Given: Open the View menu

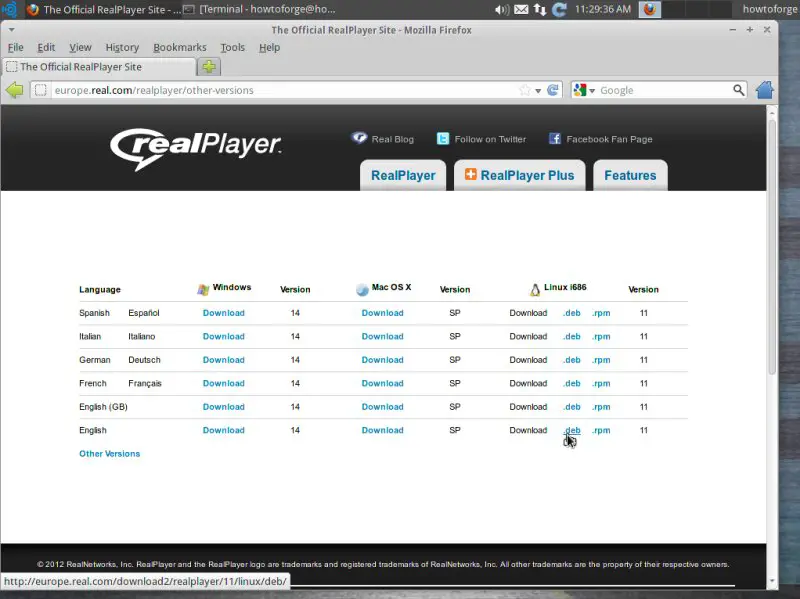Looking at the screenshot, I should pyautogui.click(x=80, y=47).
